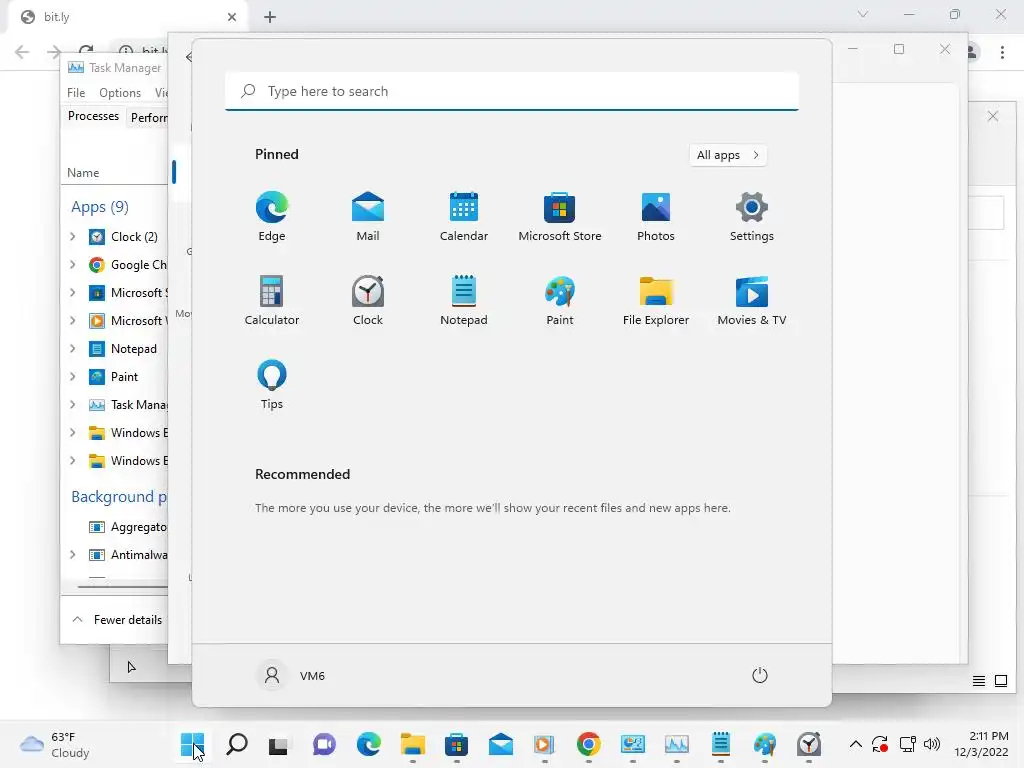1024x768 pixels.
Task: Open Search from the taskbar
Action: [x=236, y=744]
